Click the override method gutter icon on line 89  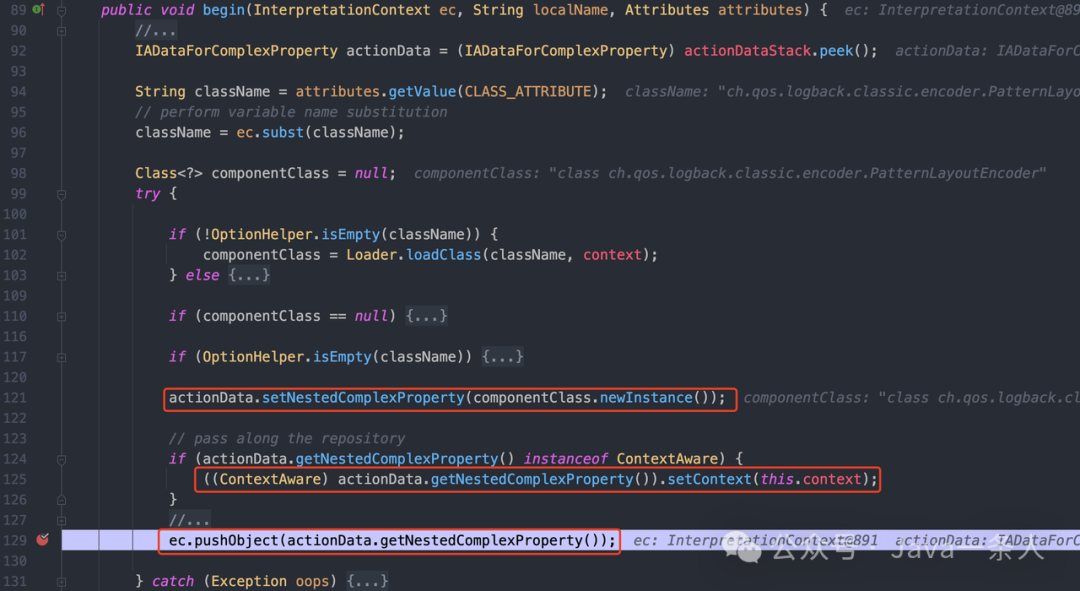39,10
